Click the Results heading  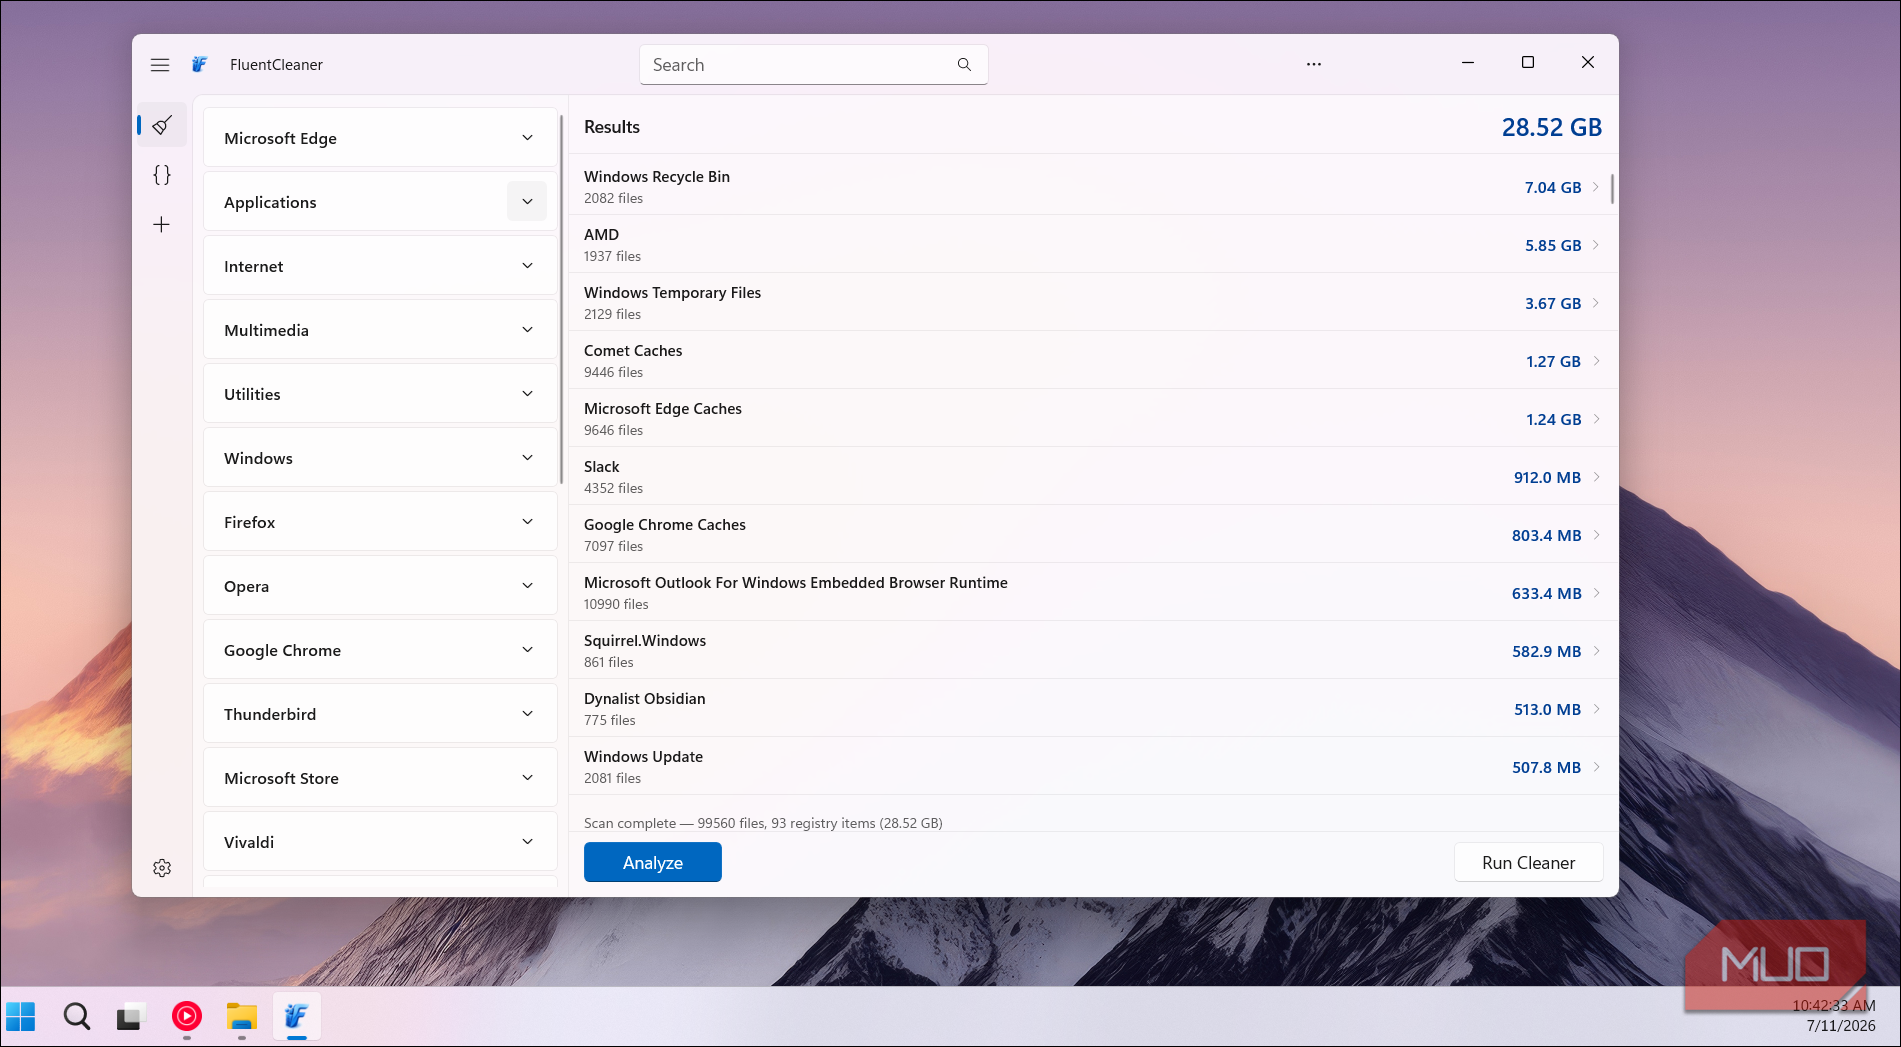[x=612, y=127]
